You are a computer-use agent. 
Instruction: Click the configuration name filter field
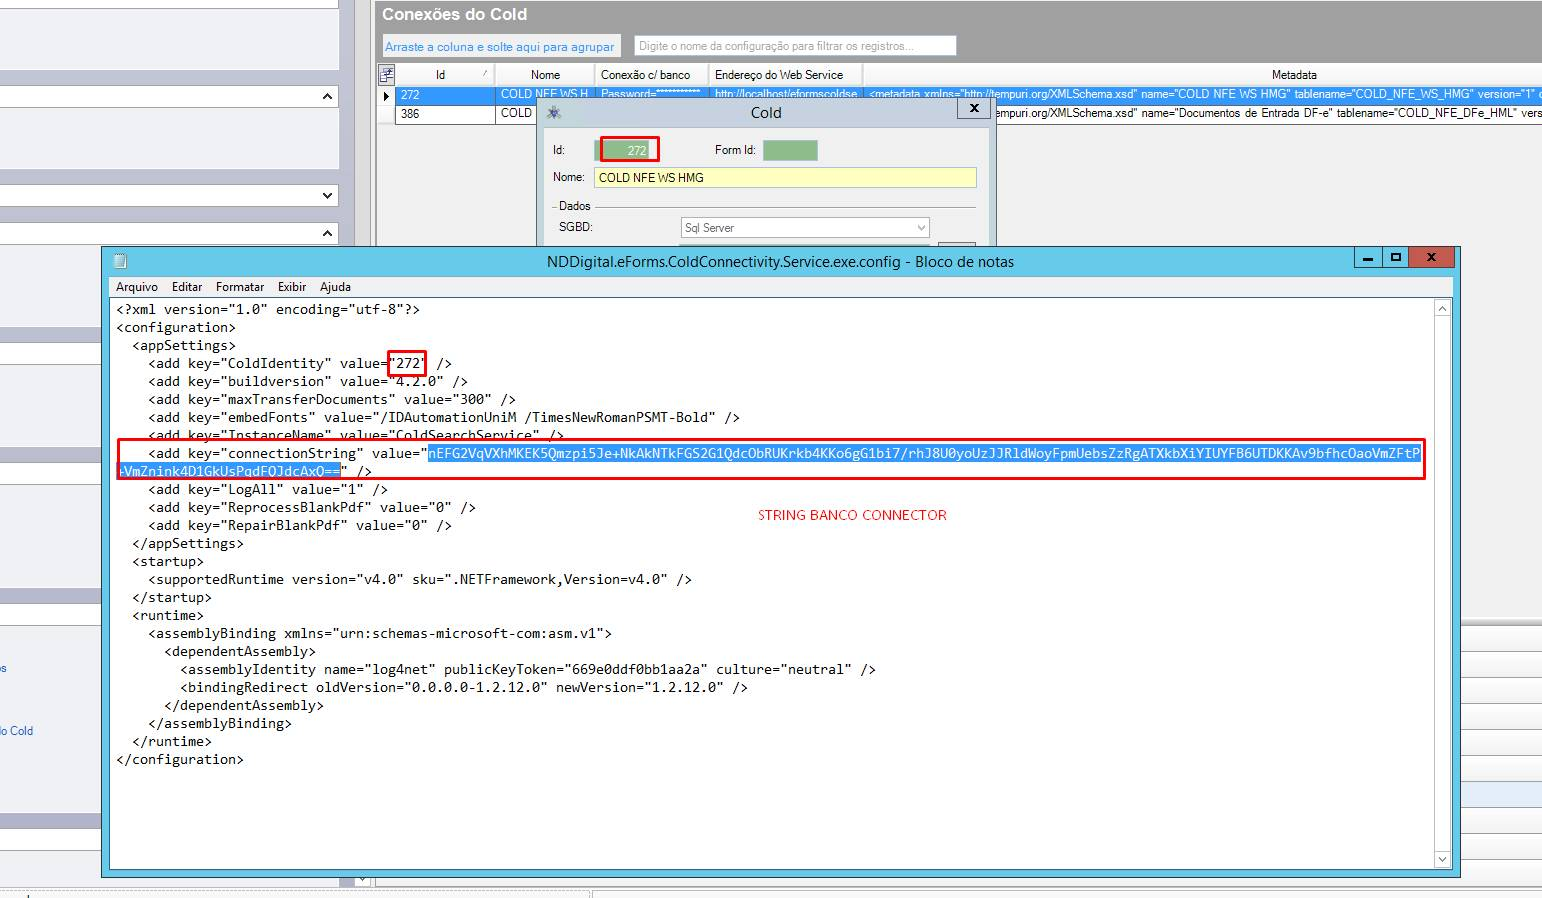pos(795,46)
